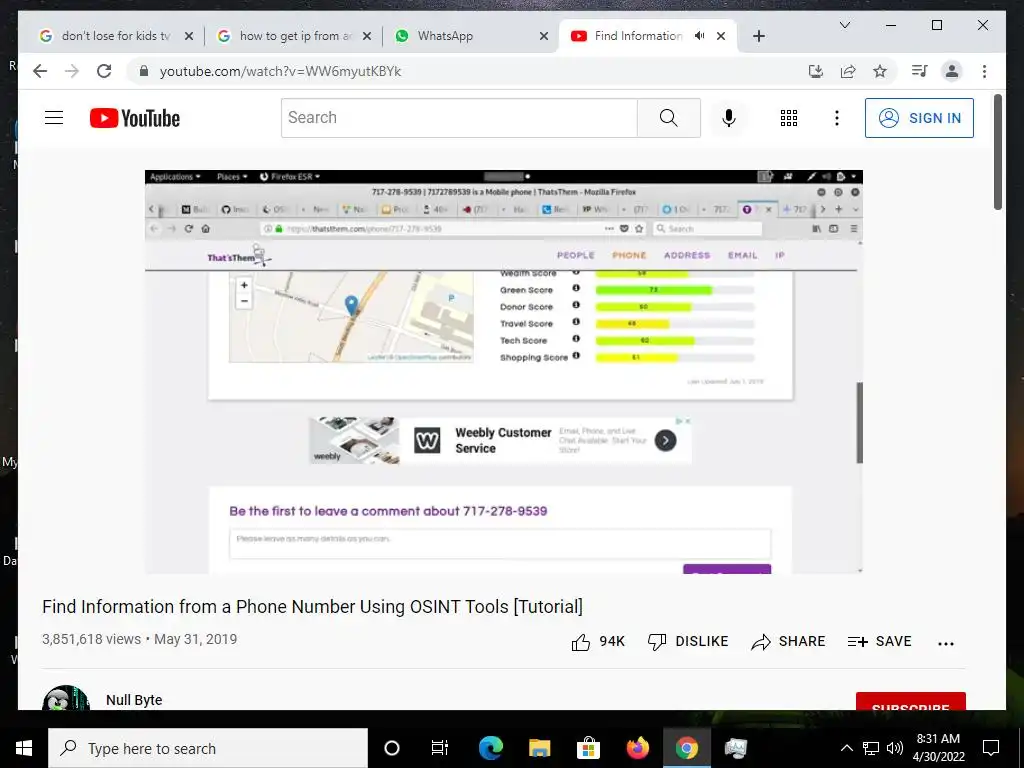
Task: Show hidden tray icons chevron
Action: click(846, 748)
